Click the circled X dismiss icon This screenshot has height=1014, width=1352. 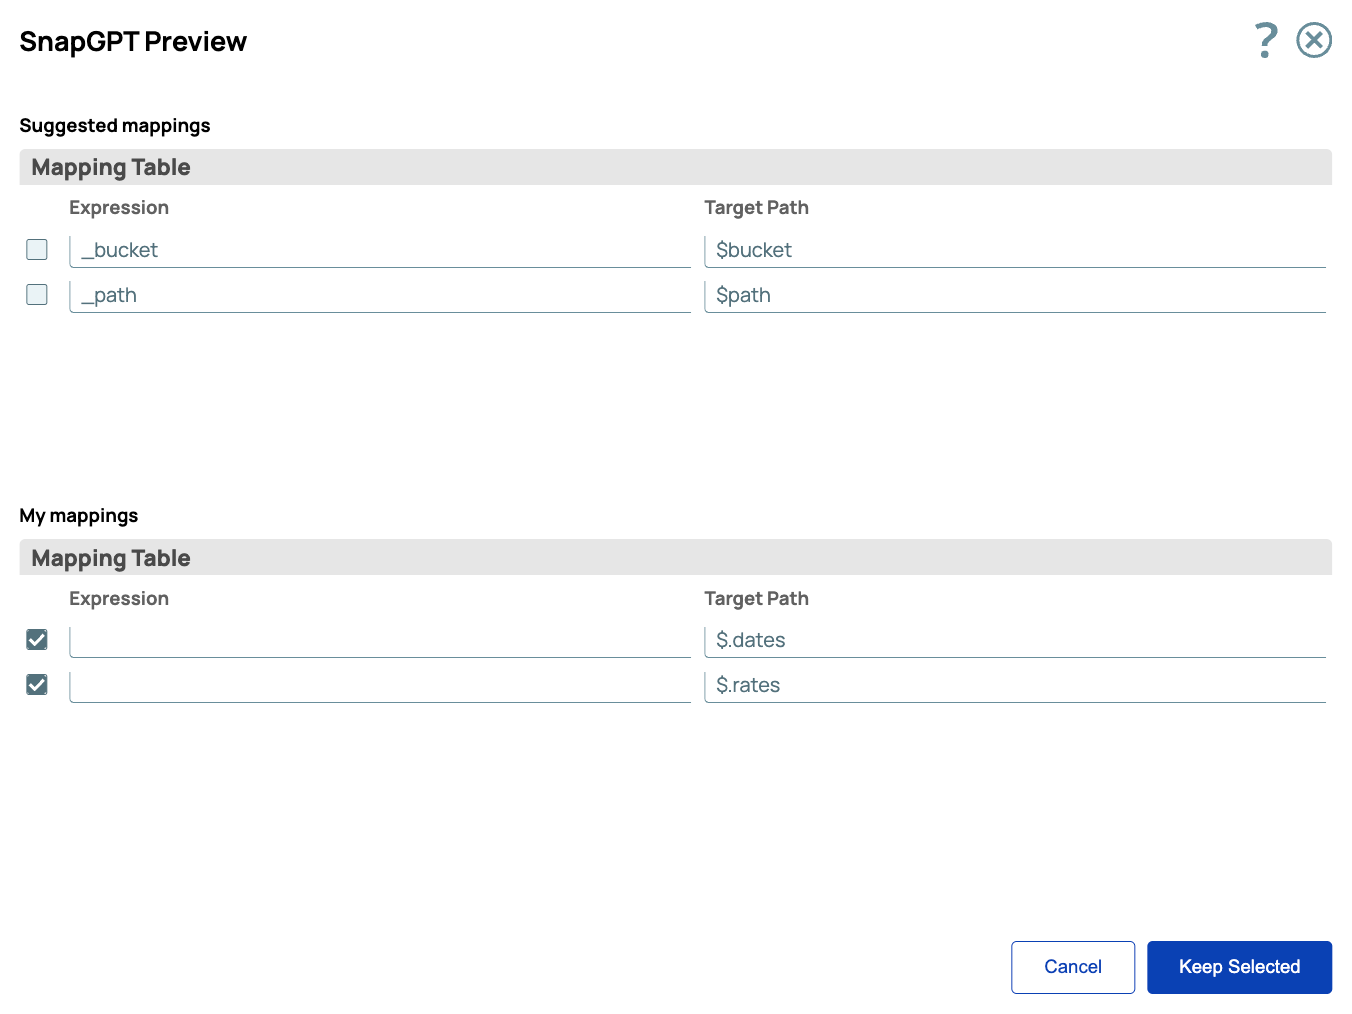pyautogui.click(x=1314, y=40)
